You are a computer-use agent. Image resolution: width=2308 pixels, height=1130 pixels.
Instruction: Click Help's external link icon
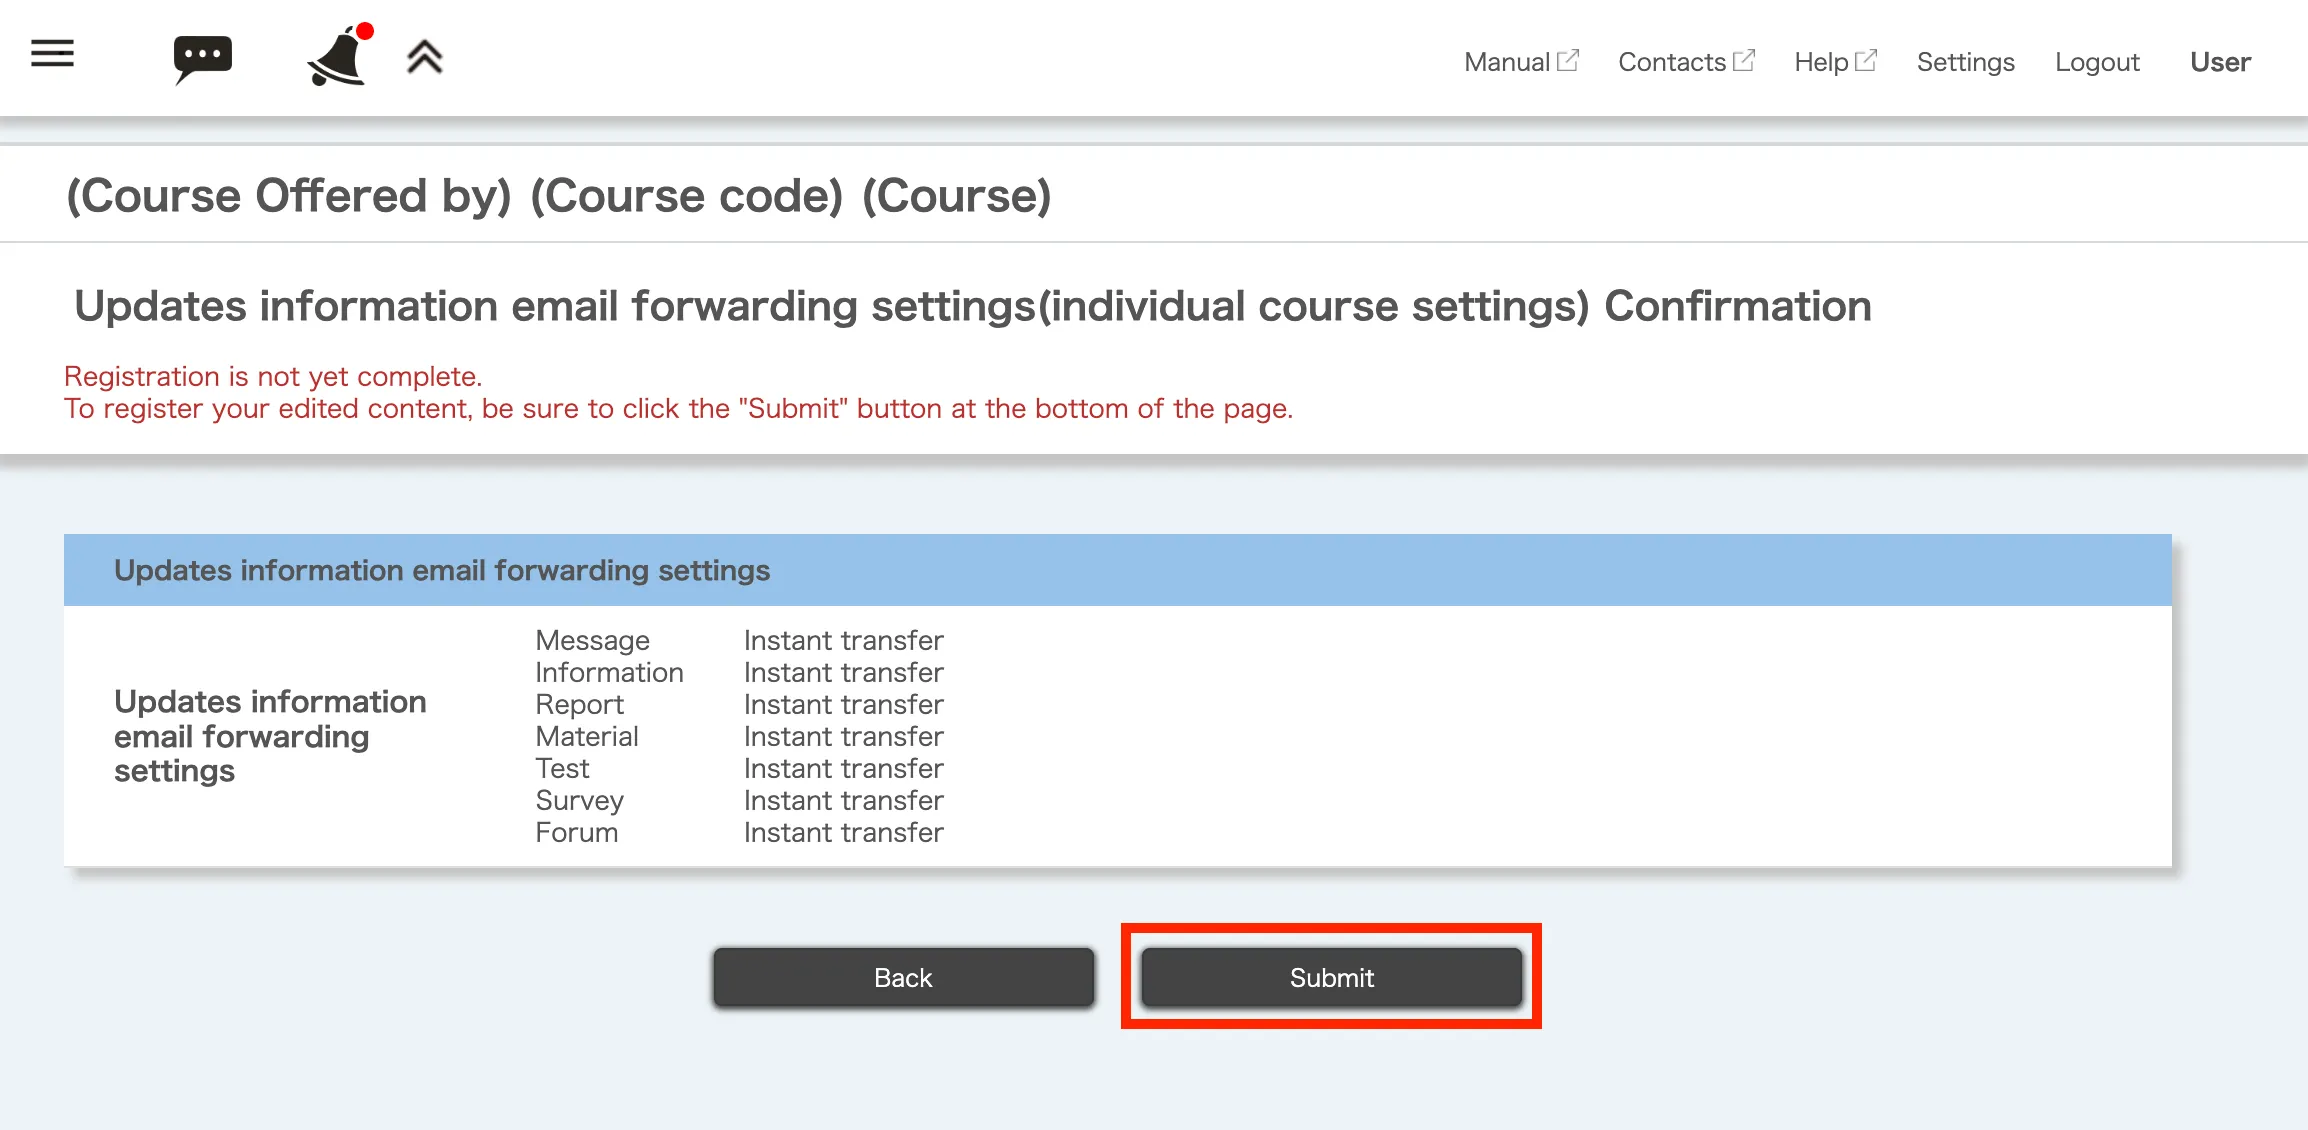pyautogui.click(x=1866, y=60)
